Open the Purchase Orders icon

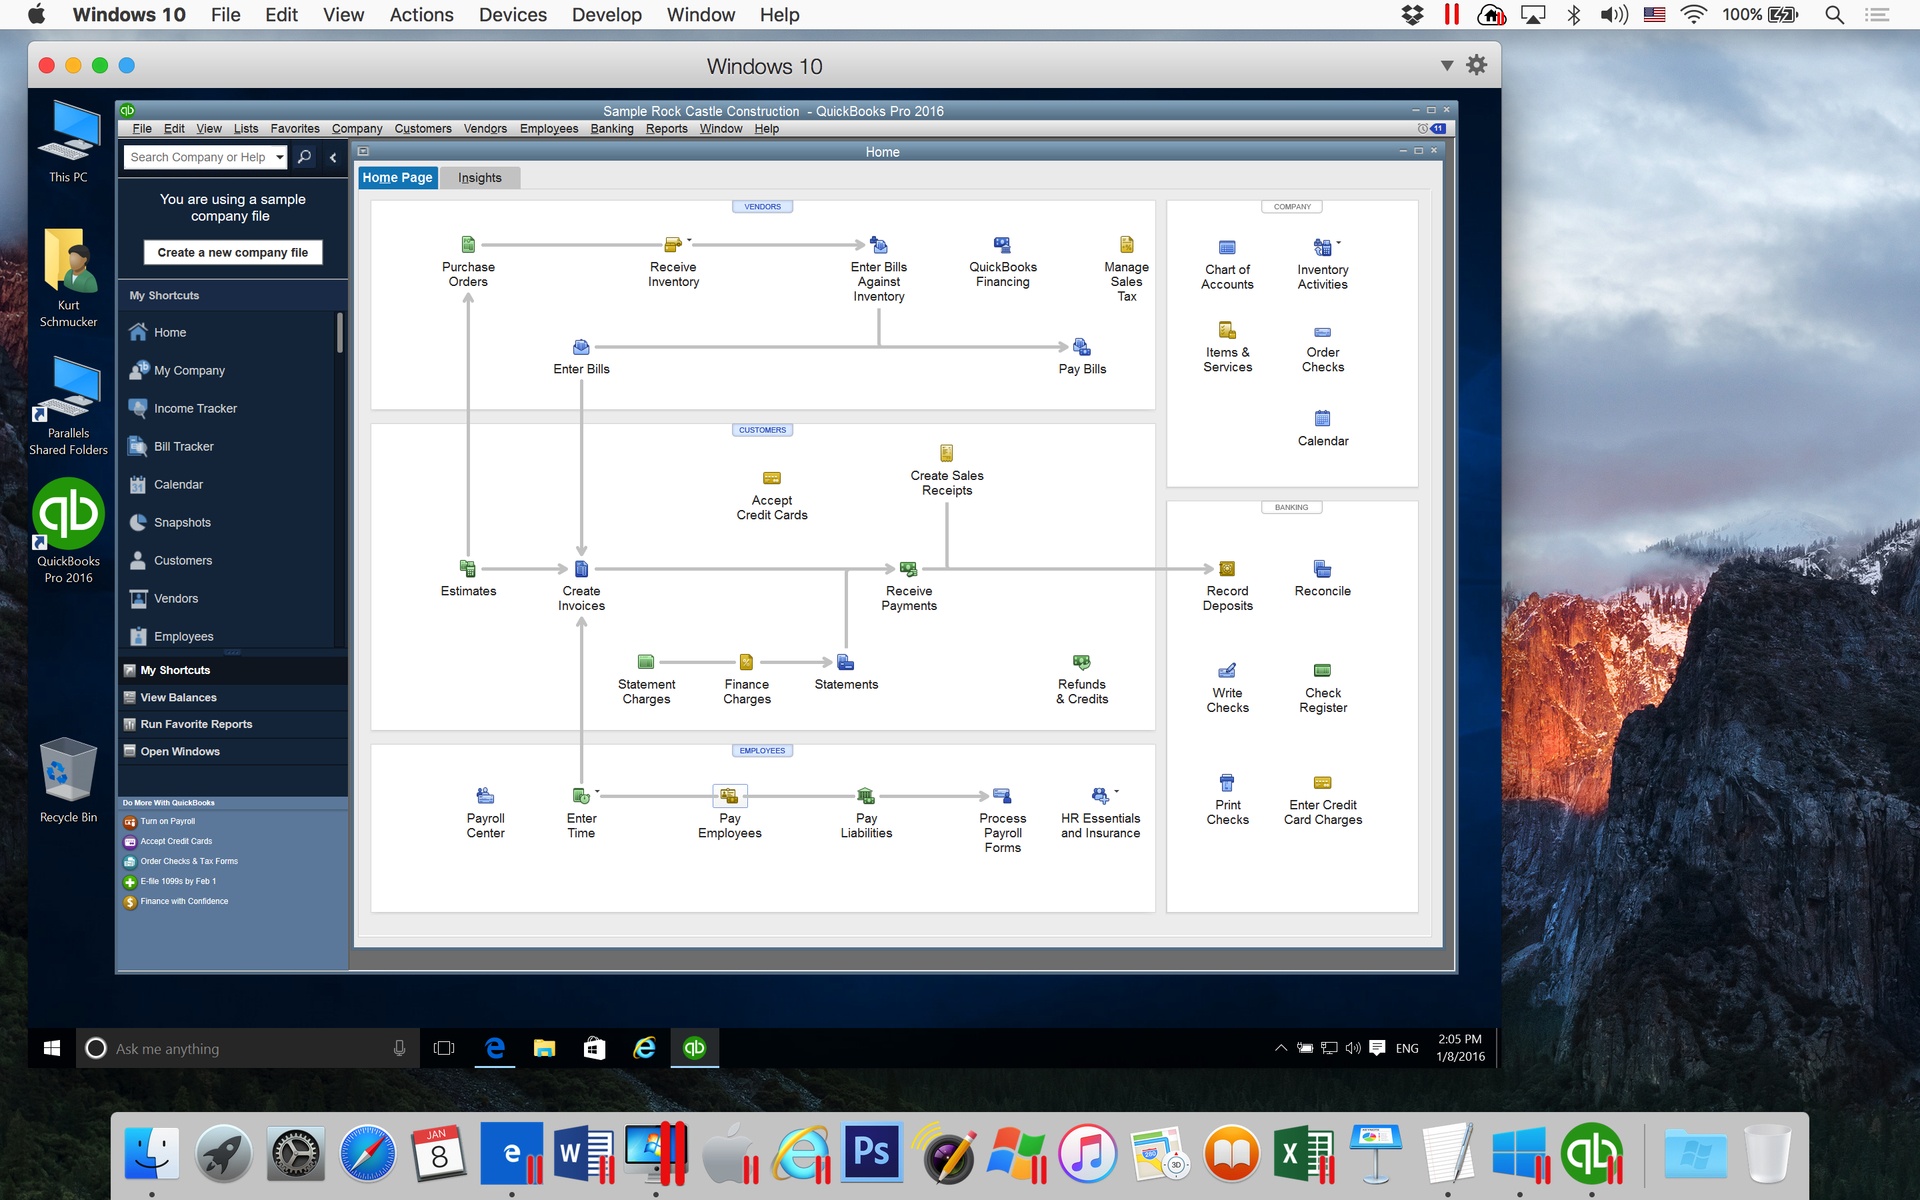point(468,244)
